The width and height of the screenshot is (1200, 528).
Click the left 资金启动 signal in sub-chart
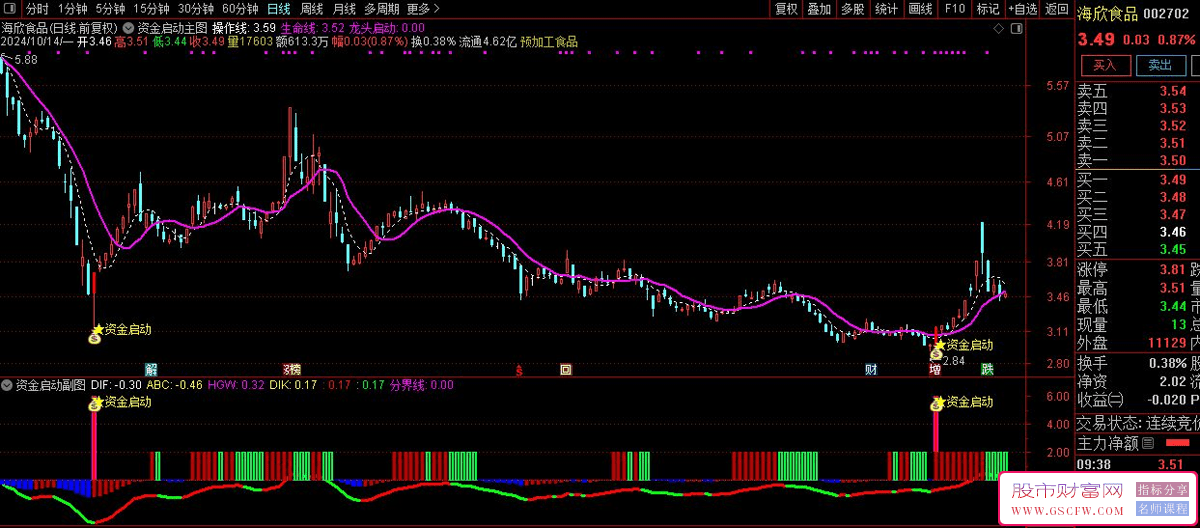click(121, 402)
